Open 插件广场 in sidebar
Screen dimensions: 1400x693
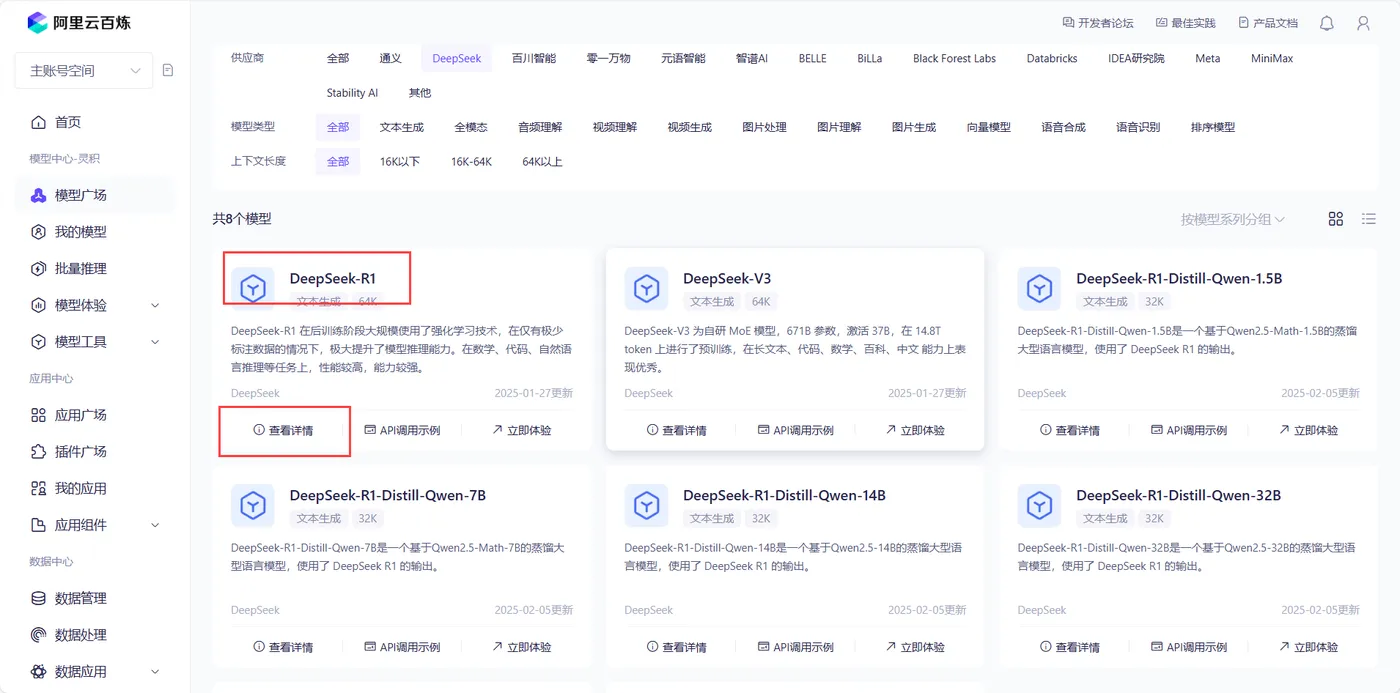coord(94,452)
